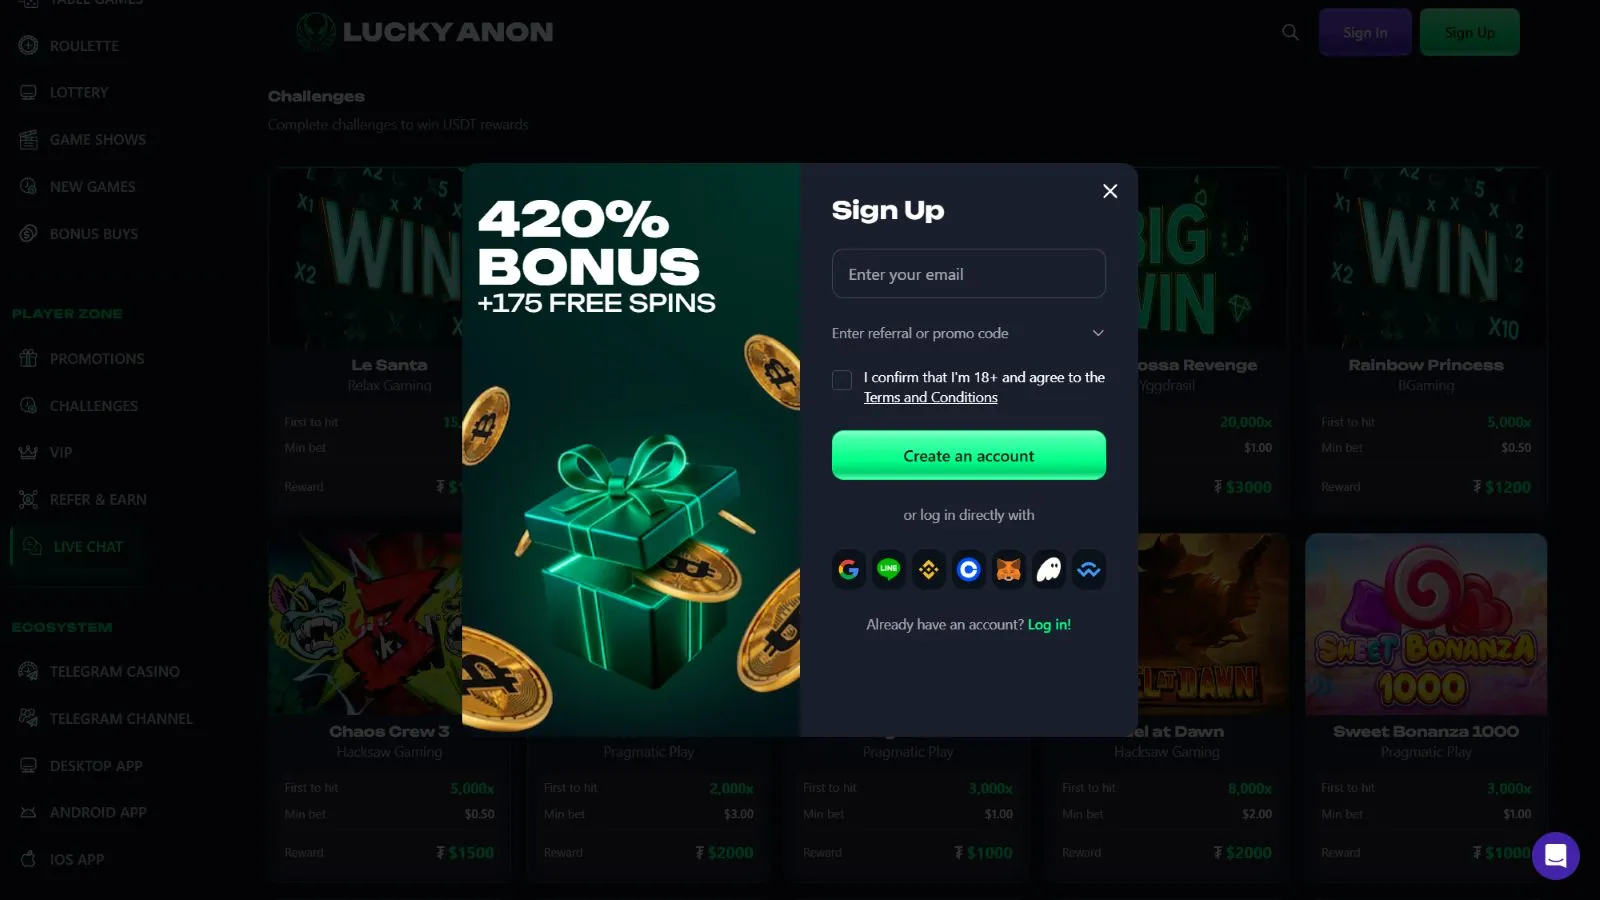Open the support chat bubble icon
Screen dimensions: 1600x900
pyautogui.click(x=1555, y=856)
